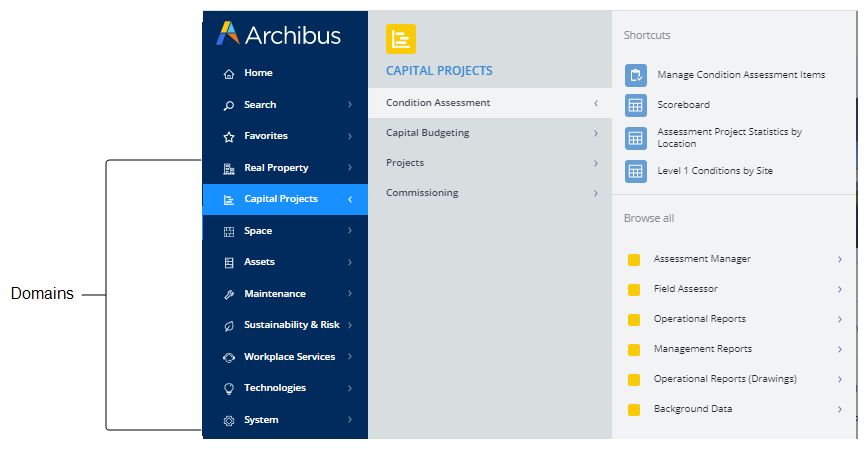Expand the Assessment Manager chevron

pos(840,260)
